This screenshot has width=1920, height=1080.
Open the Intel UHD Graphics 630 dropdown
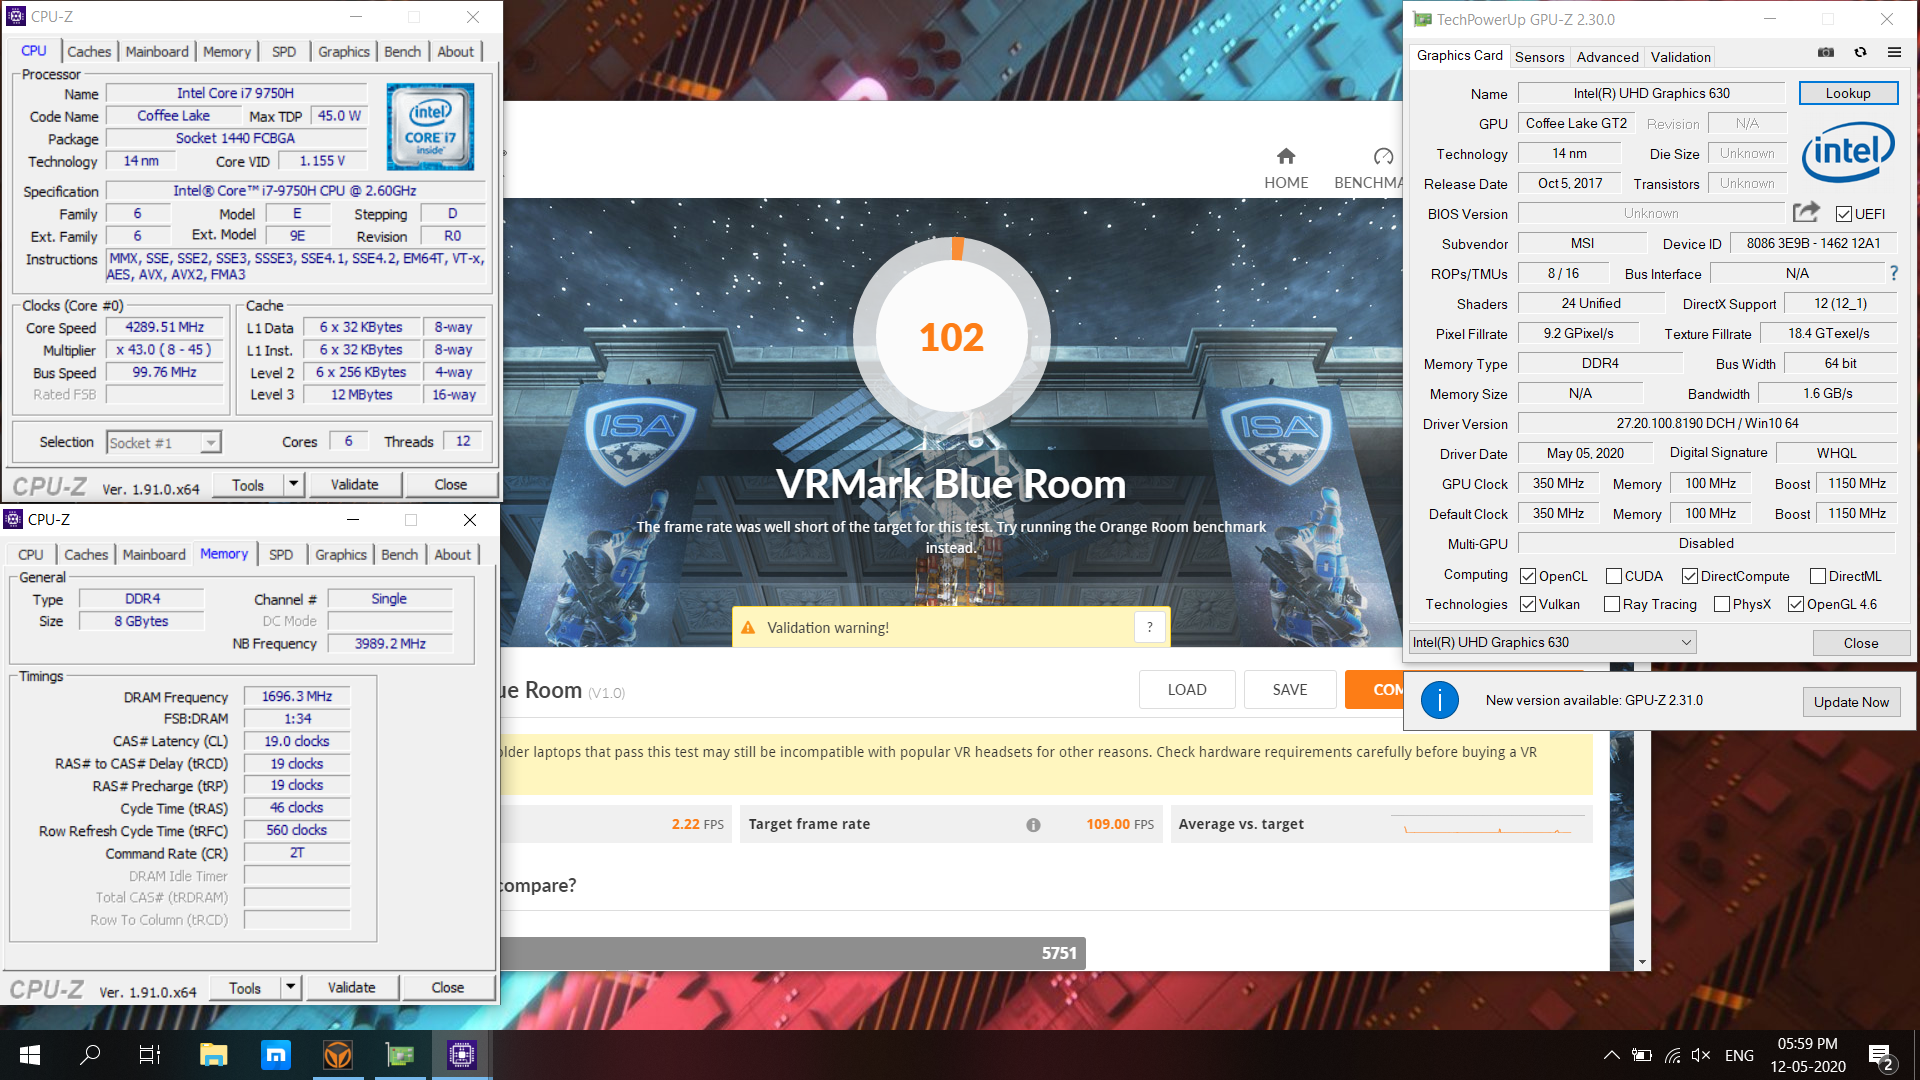(1553, 642)
